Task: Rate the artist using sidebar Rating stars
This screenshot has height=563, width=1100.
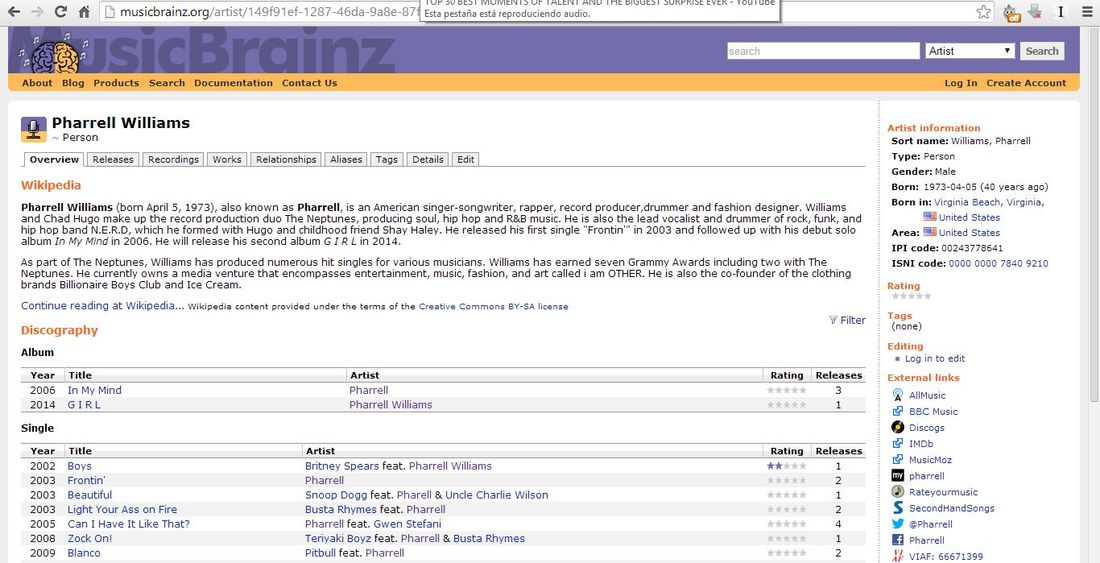Action: click(911, 296)
